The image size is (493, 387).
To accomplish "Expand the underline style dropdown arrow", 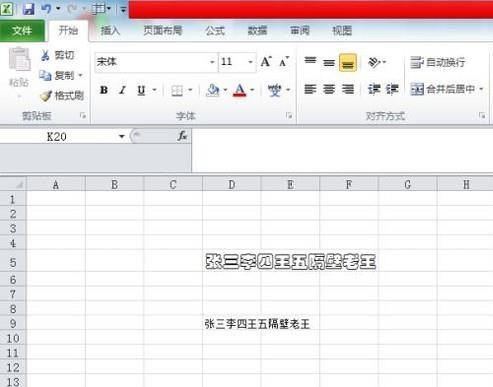I will pos(154,90).
